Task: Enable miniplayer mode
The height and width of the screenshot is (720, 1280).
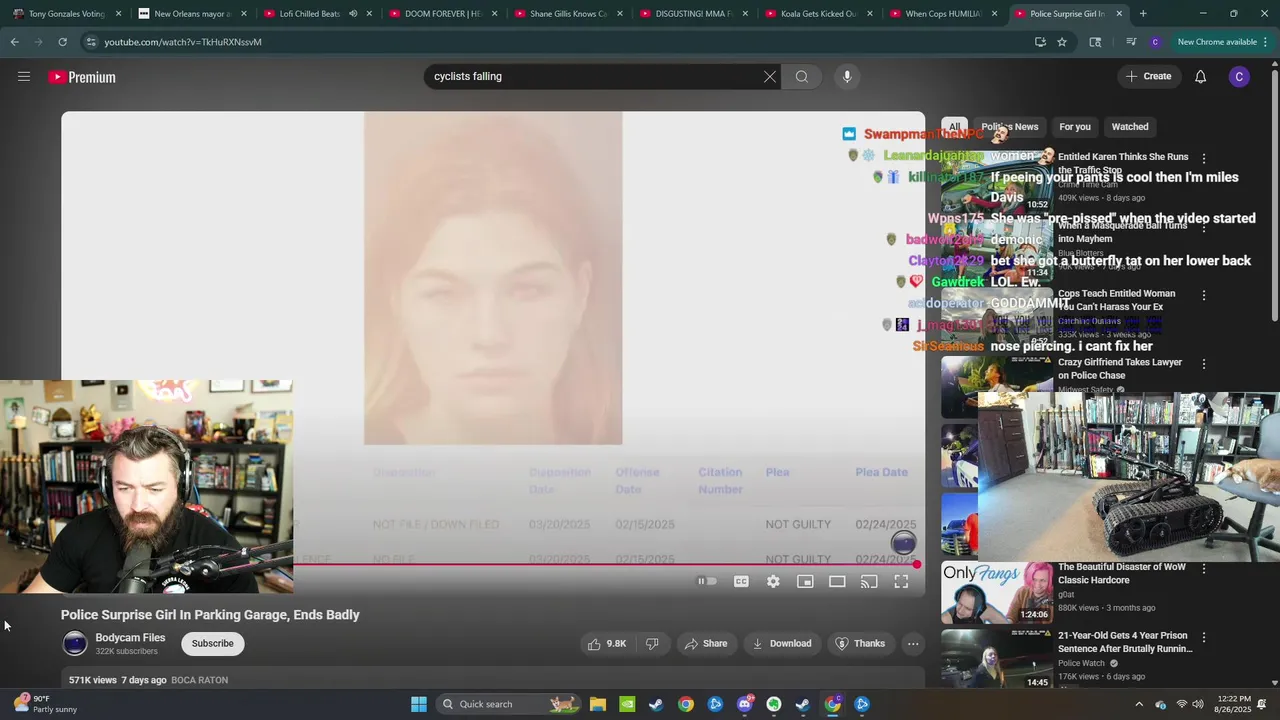Action: (x=805, y=581)
